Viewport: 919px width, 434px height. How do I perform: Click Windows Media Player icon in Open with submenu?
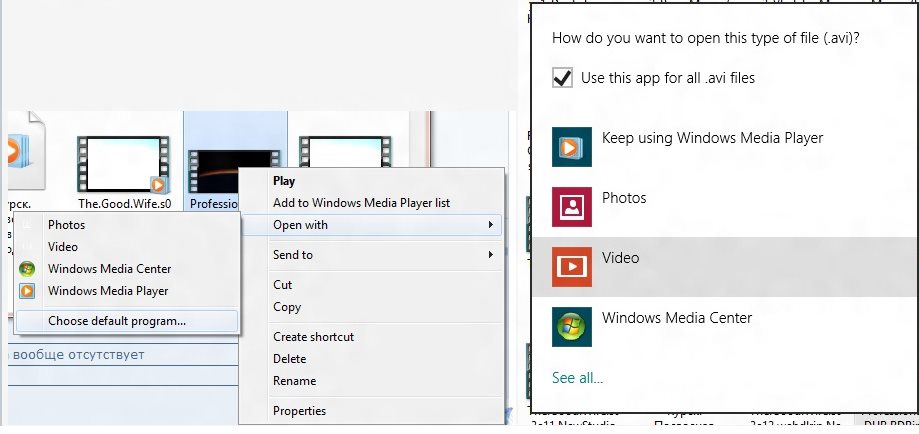point(27,291)
